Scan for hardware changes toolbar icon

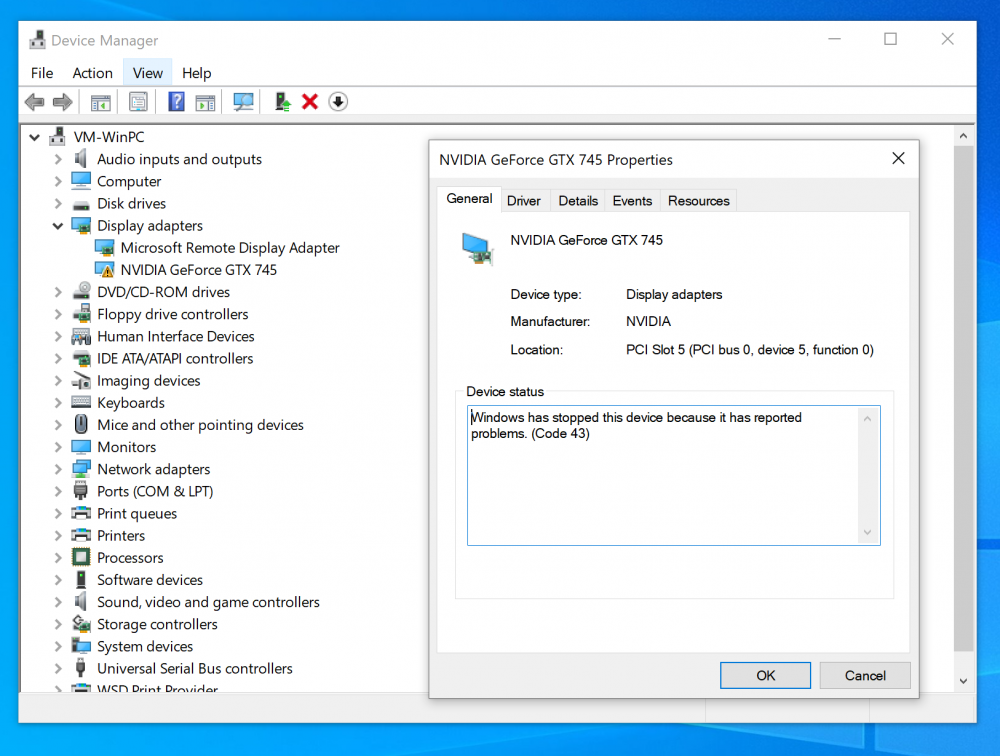tap(243, 102)
